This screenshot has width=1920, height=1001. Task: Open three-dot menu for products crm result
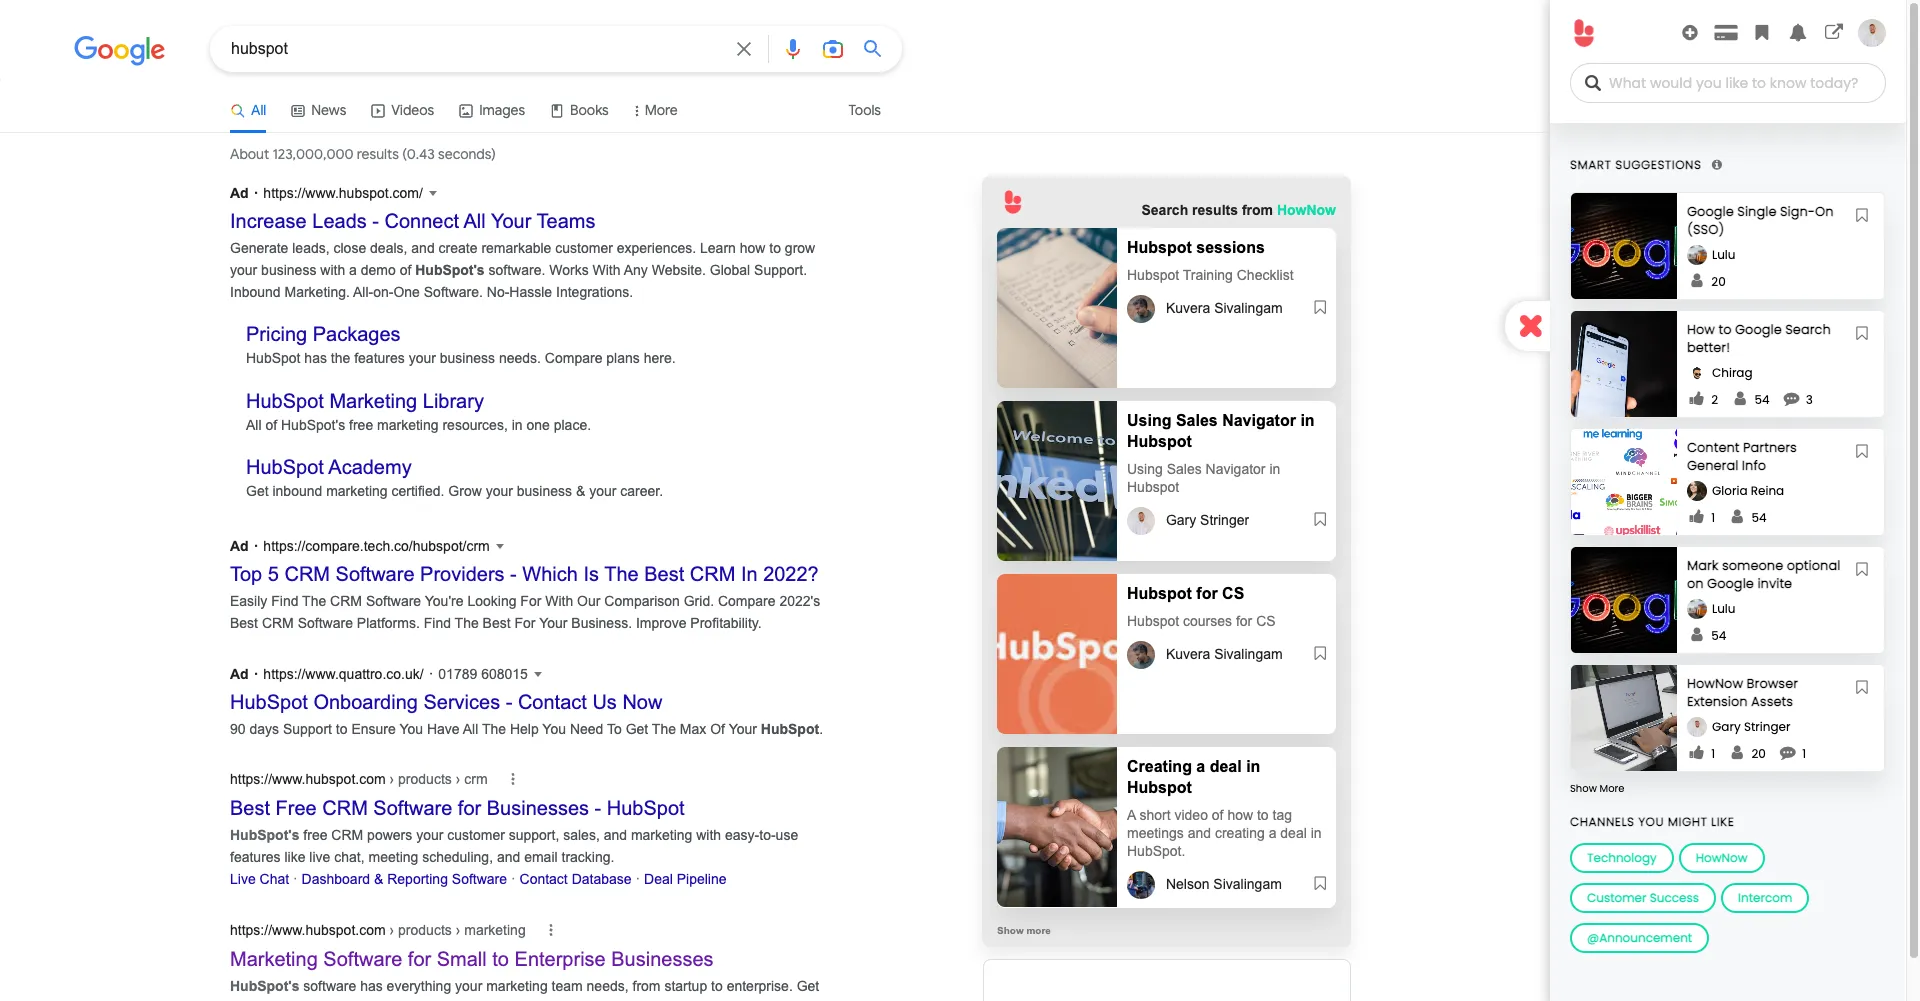[513, 779]
